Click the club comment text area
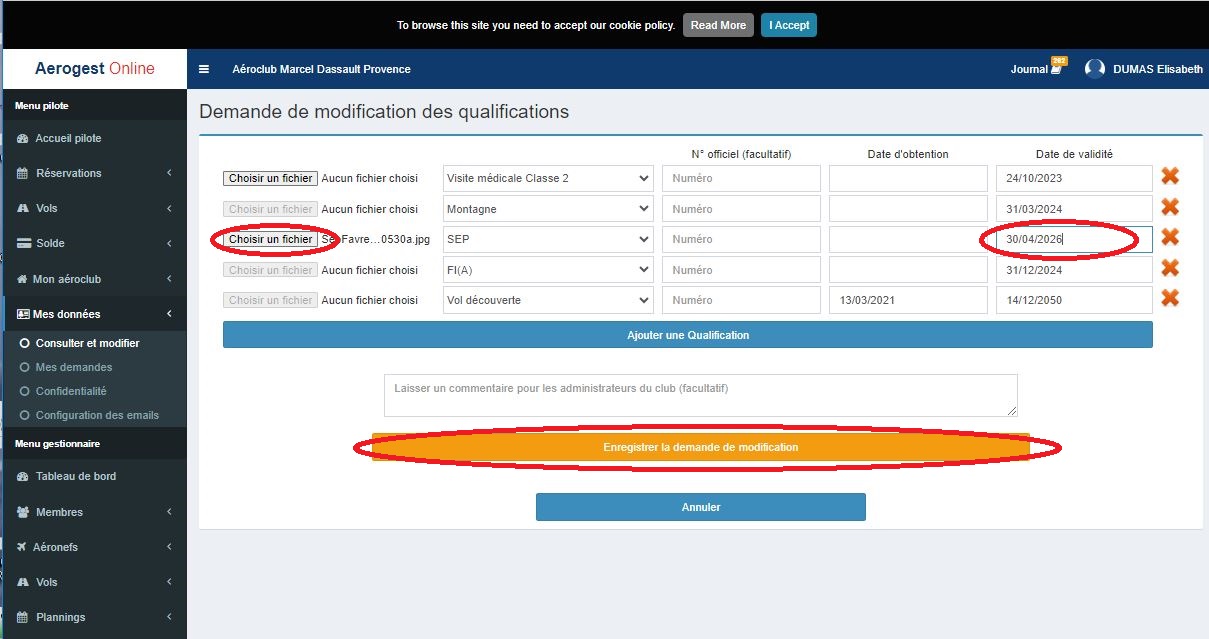This screenshot has width=1209, height=639. [x=700, y=395]
